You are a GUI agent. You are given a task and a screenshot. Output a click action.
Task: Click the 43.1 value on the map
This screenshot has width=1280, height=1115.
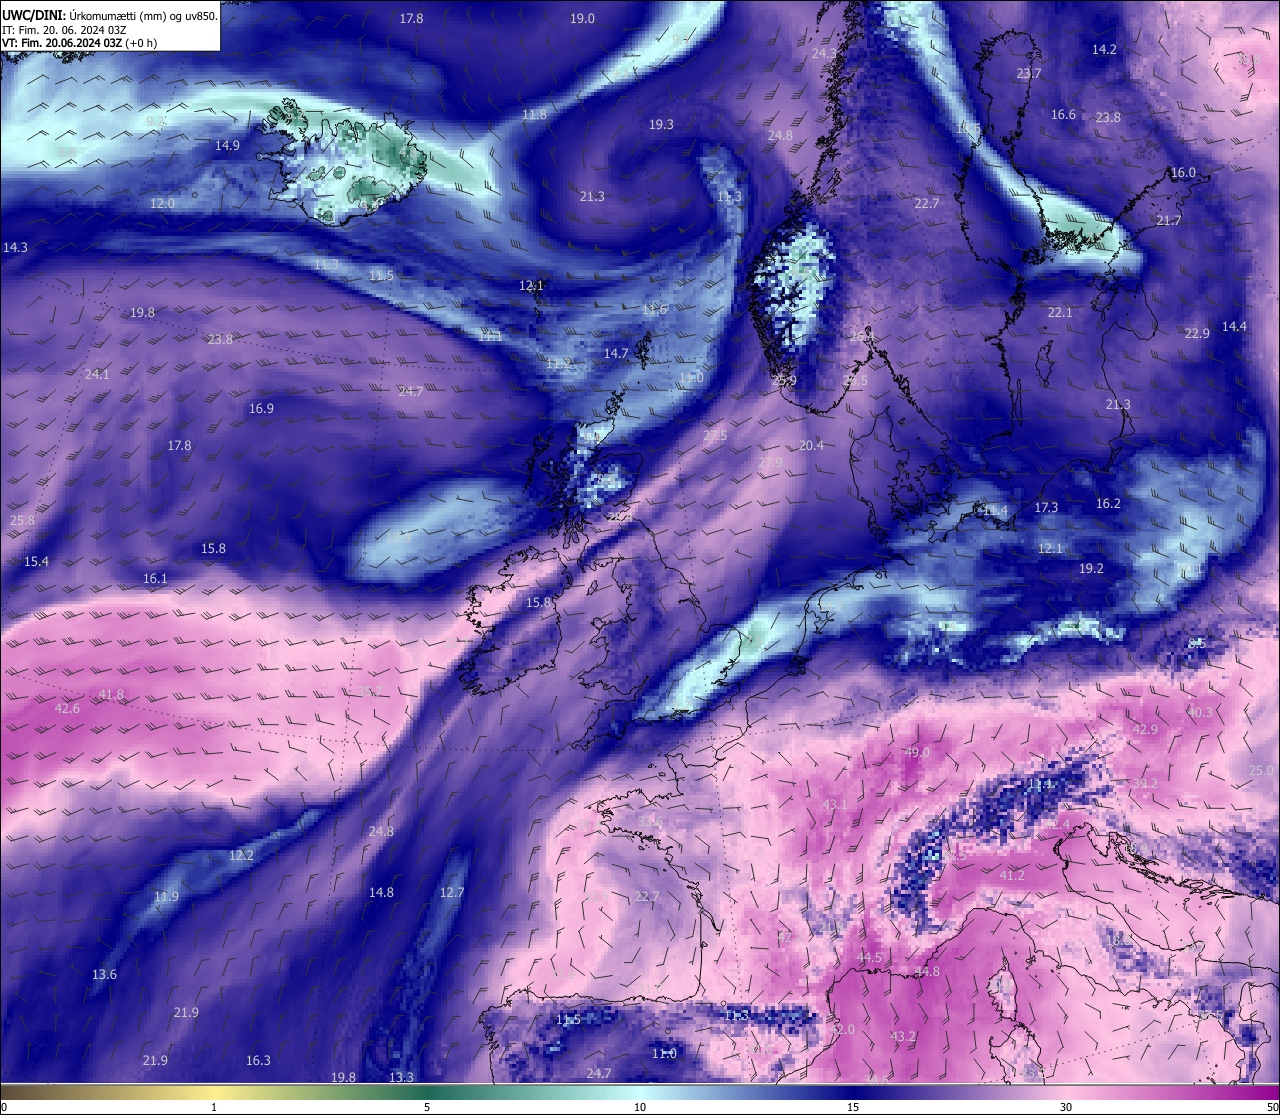coord(834,804)
